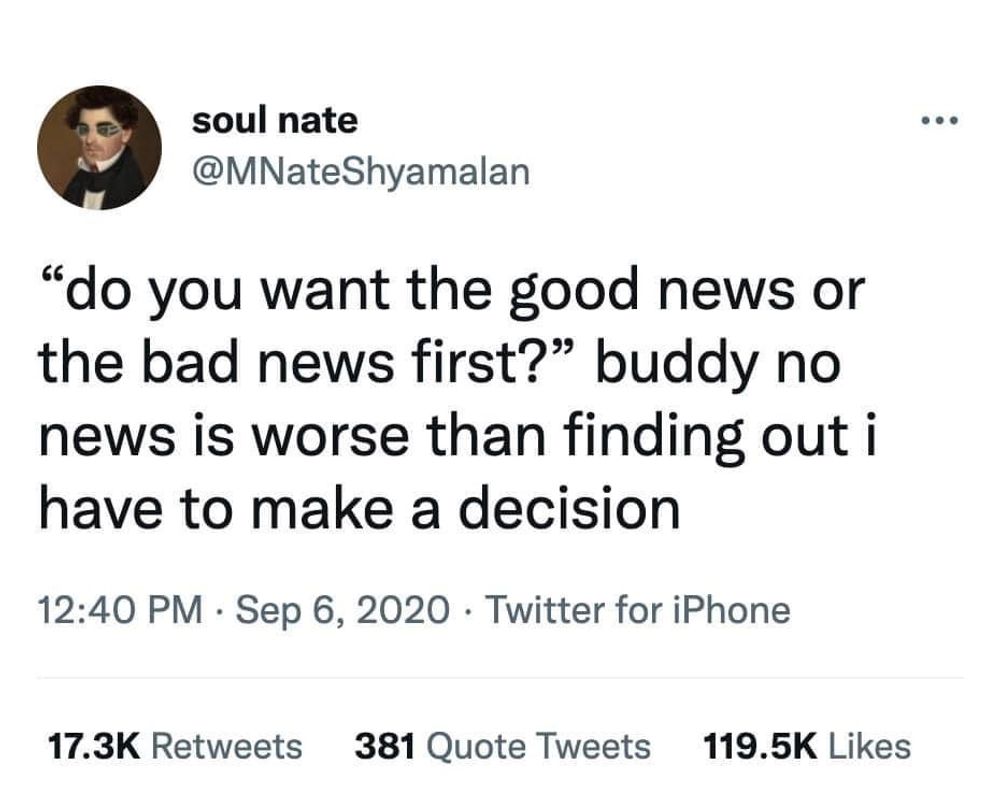1000x802 pixels.
Task: Show the "Likes" list
Action: point(866,746)
